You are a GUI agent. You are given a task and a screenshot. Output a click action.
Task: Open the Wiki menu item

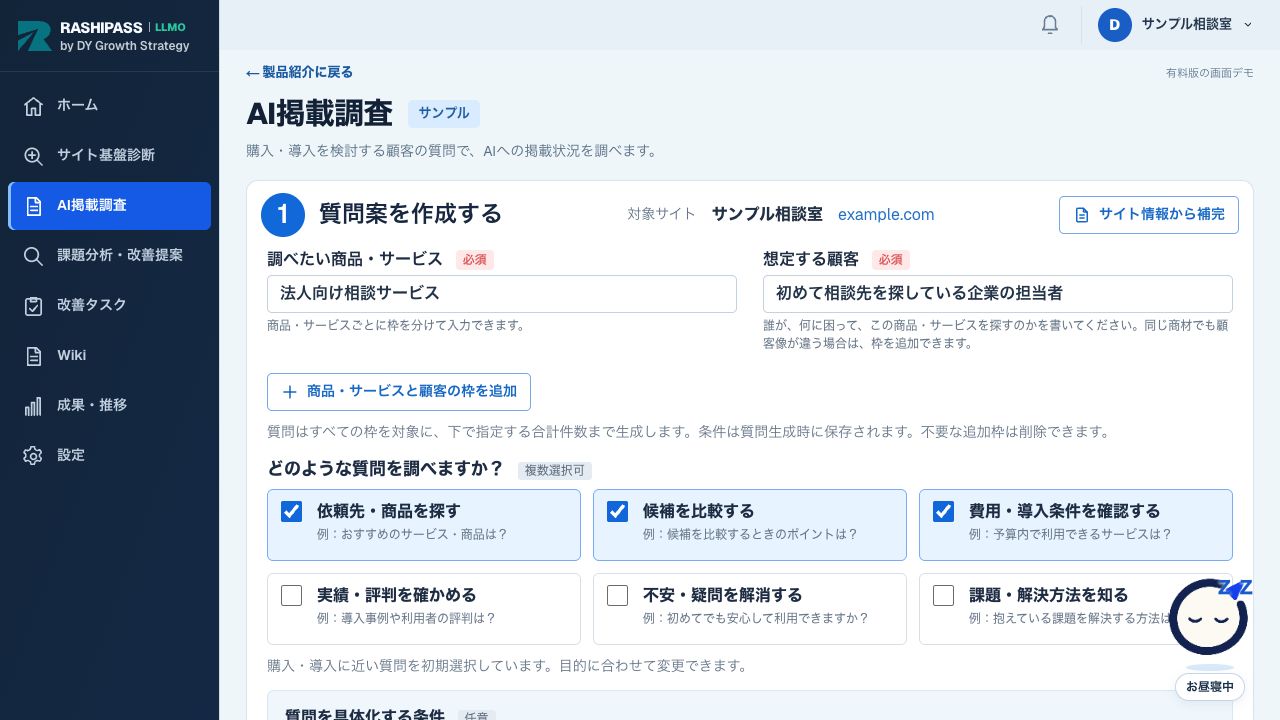tap(109, 356)
